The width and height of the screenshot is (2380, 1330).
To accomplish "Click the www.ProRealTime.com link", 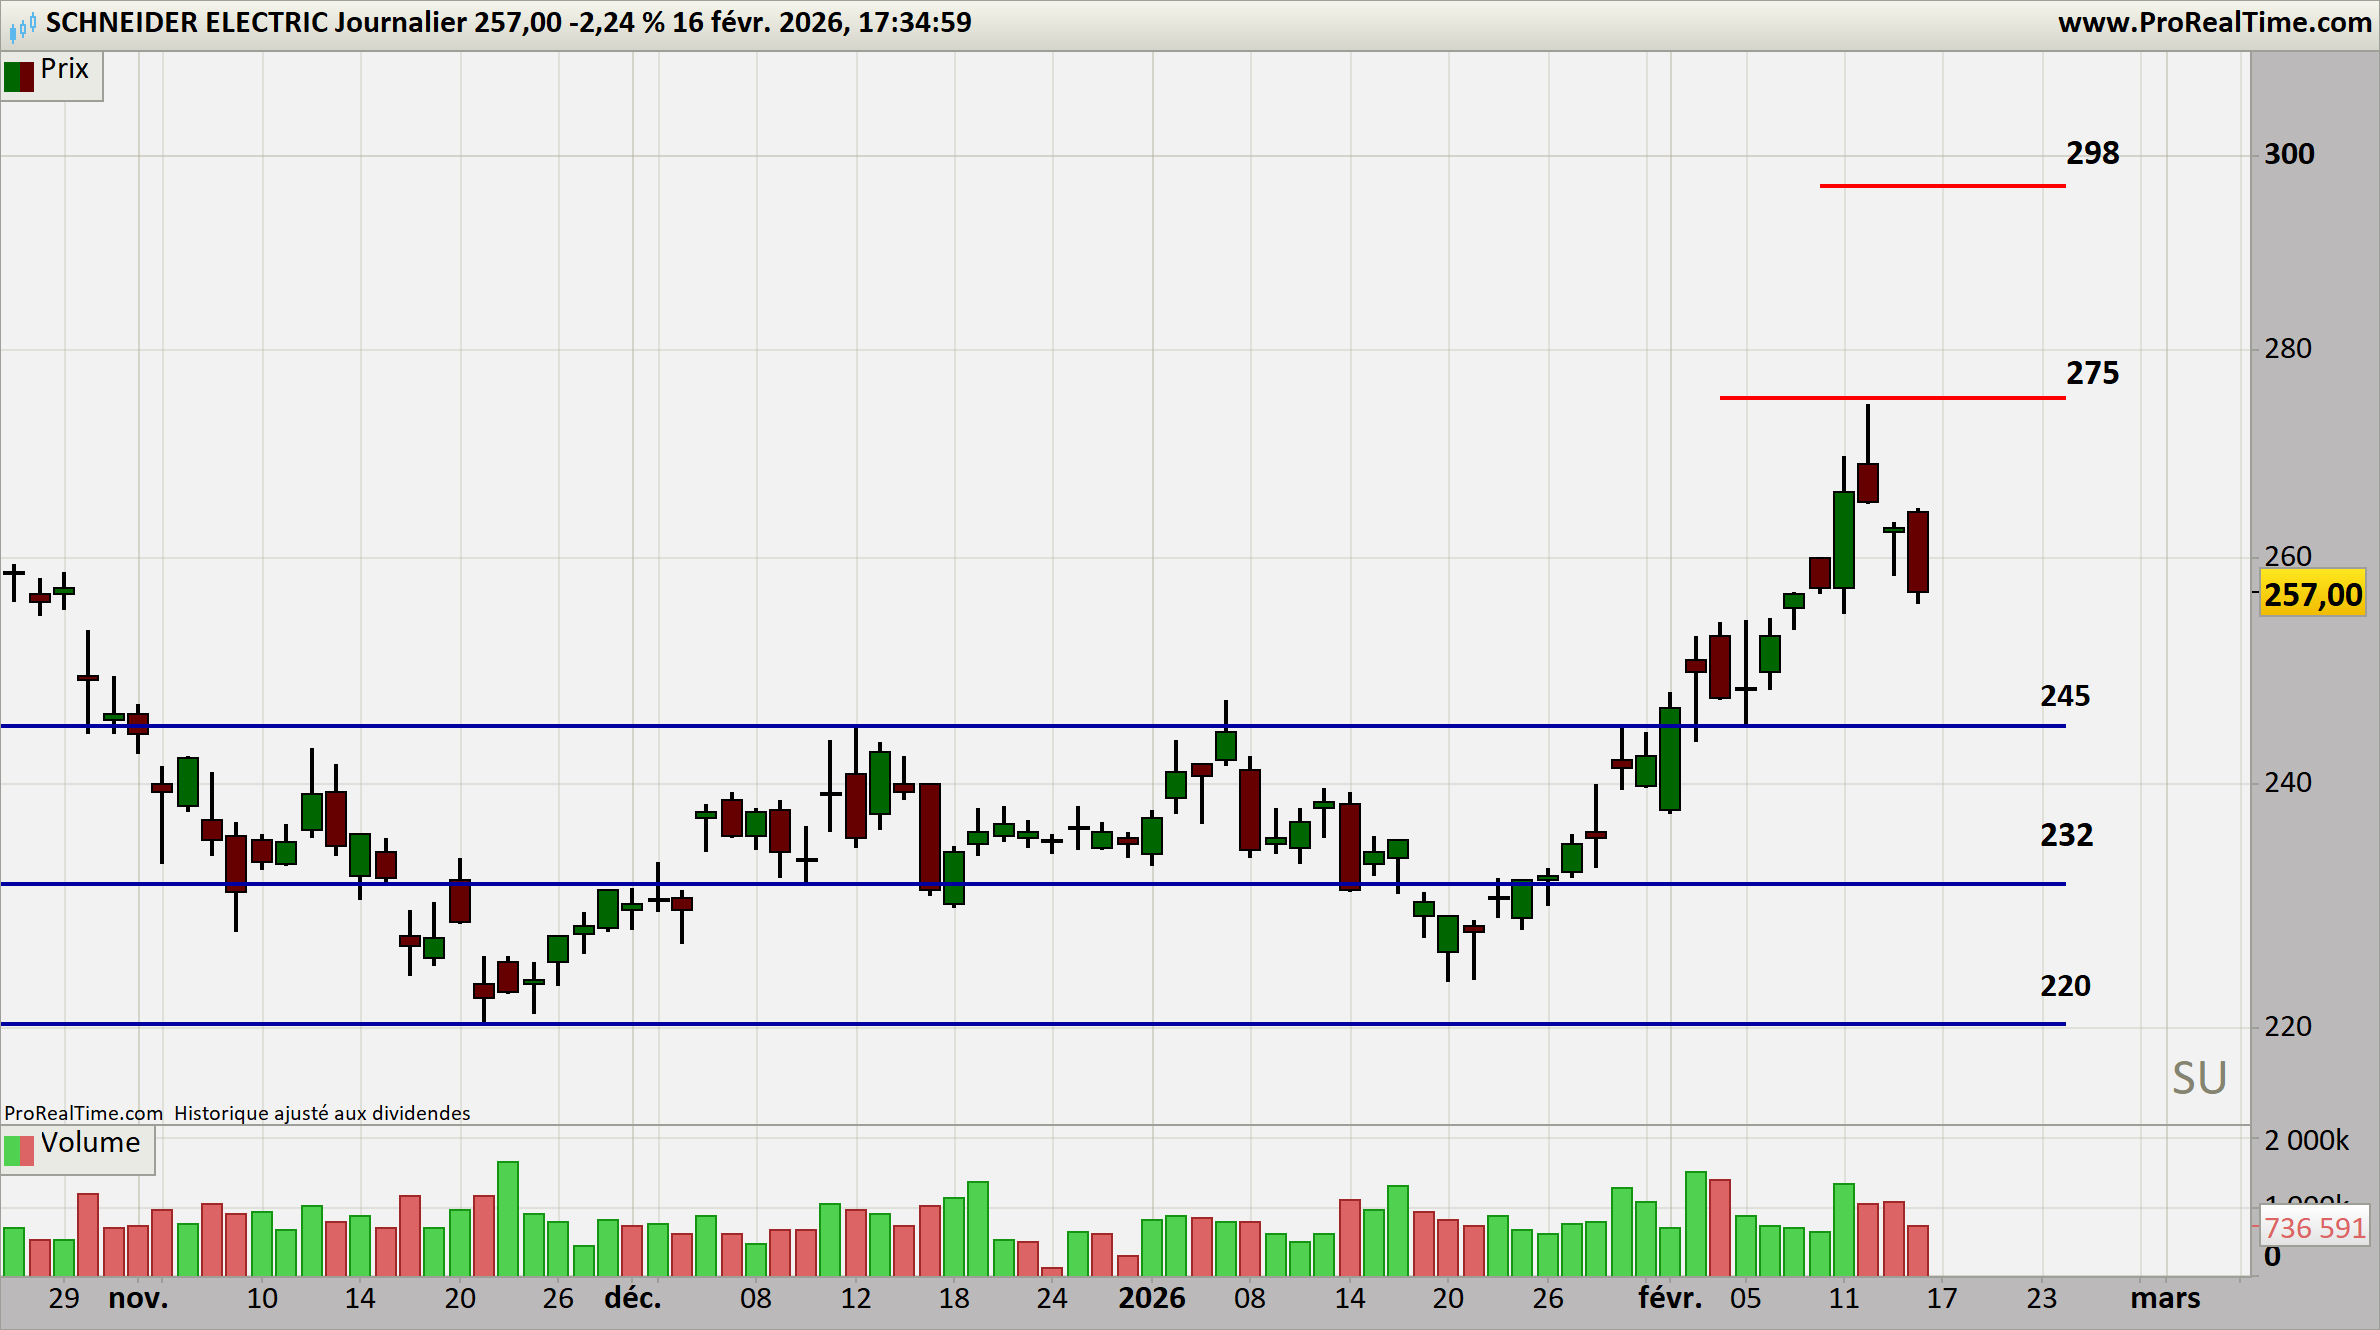I will [2213, 23].
